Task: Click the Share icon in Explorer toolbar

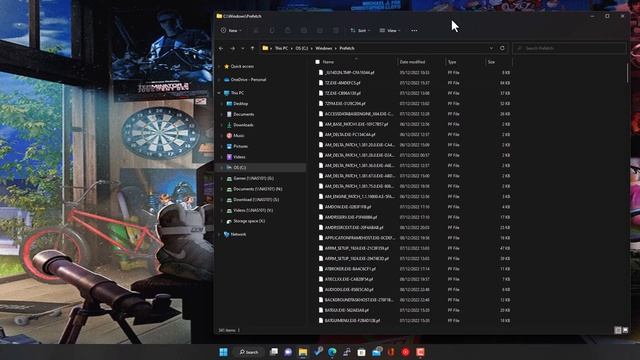Action: 320,31
